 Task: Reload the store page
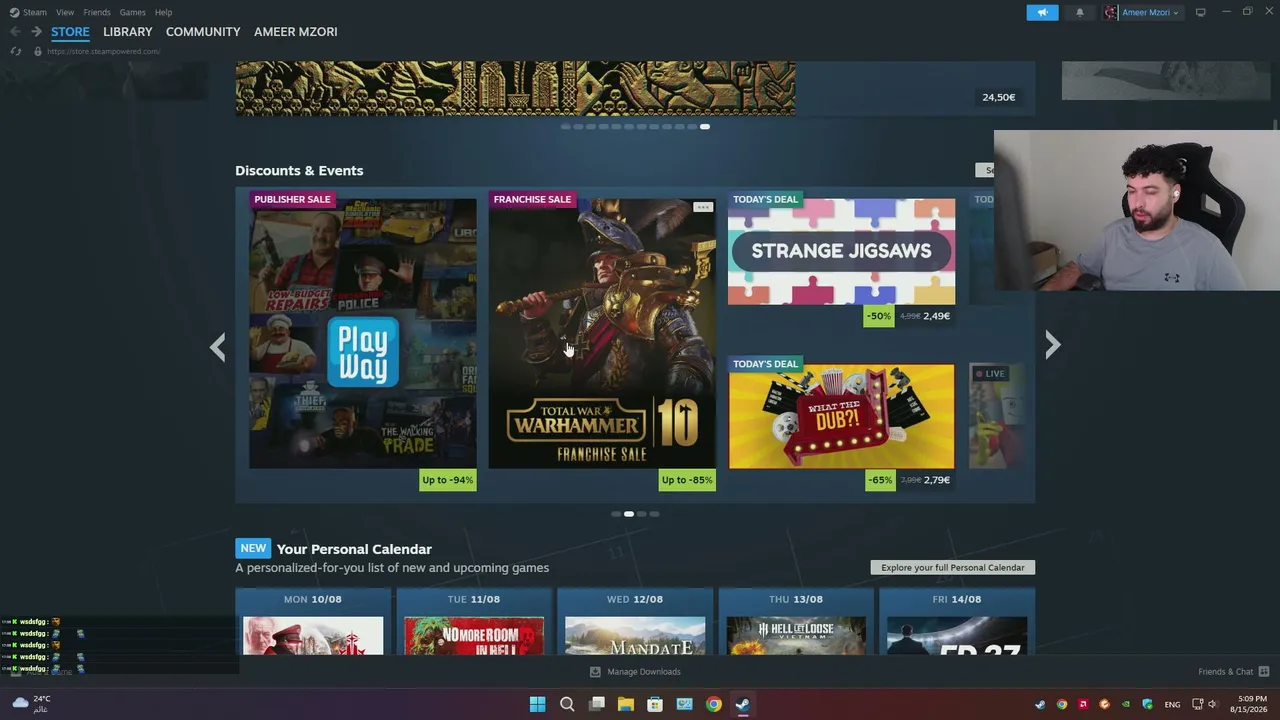click(16, 51)
